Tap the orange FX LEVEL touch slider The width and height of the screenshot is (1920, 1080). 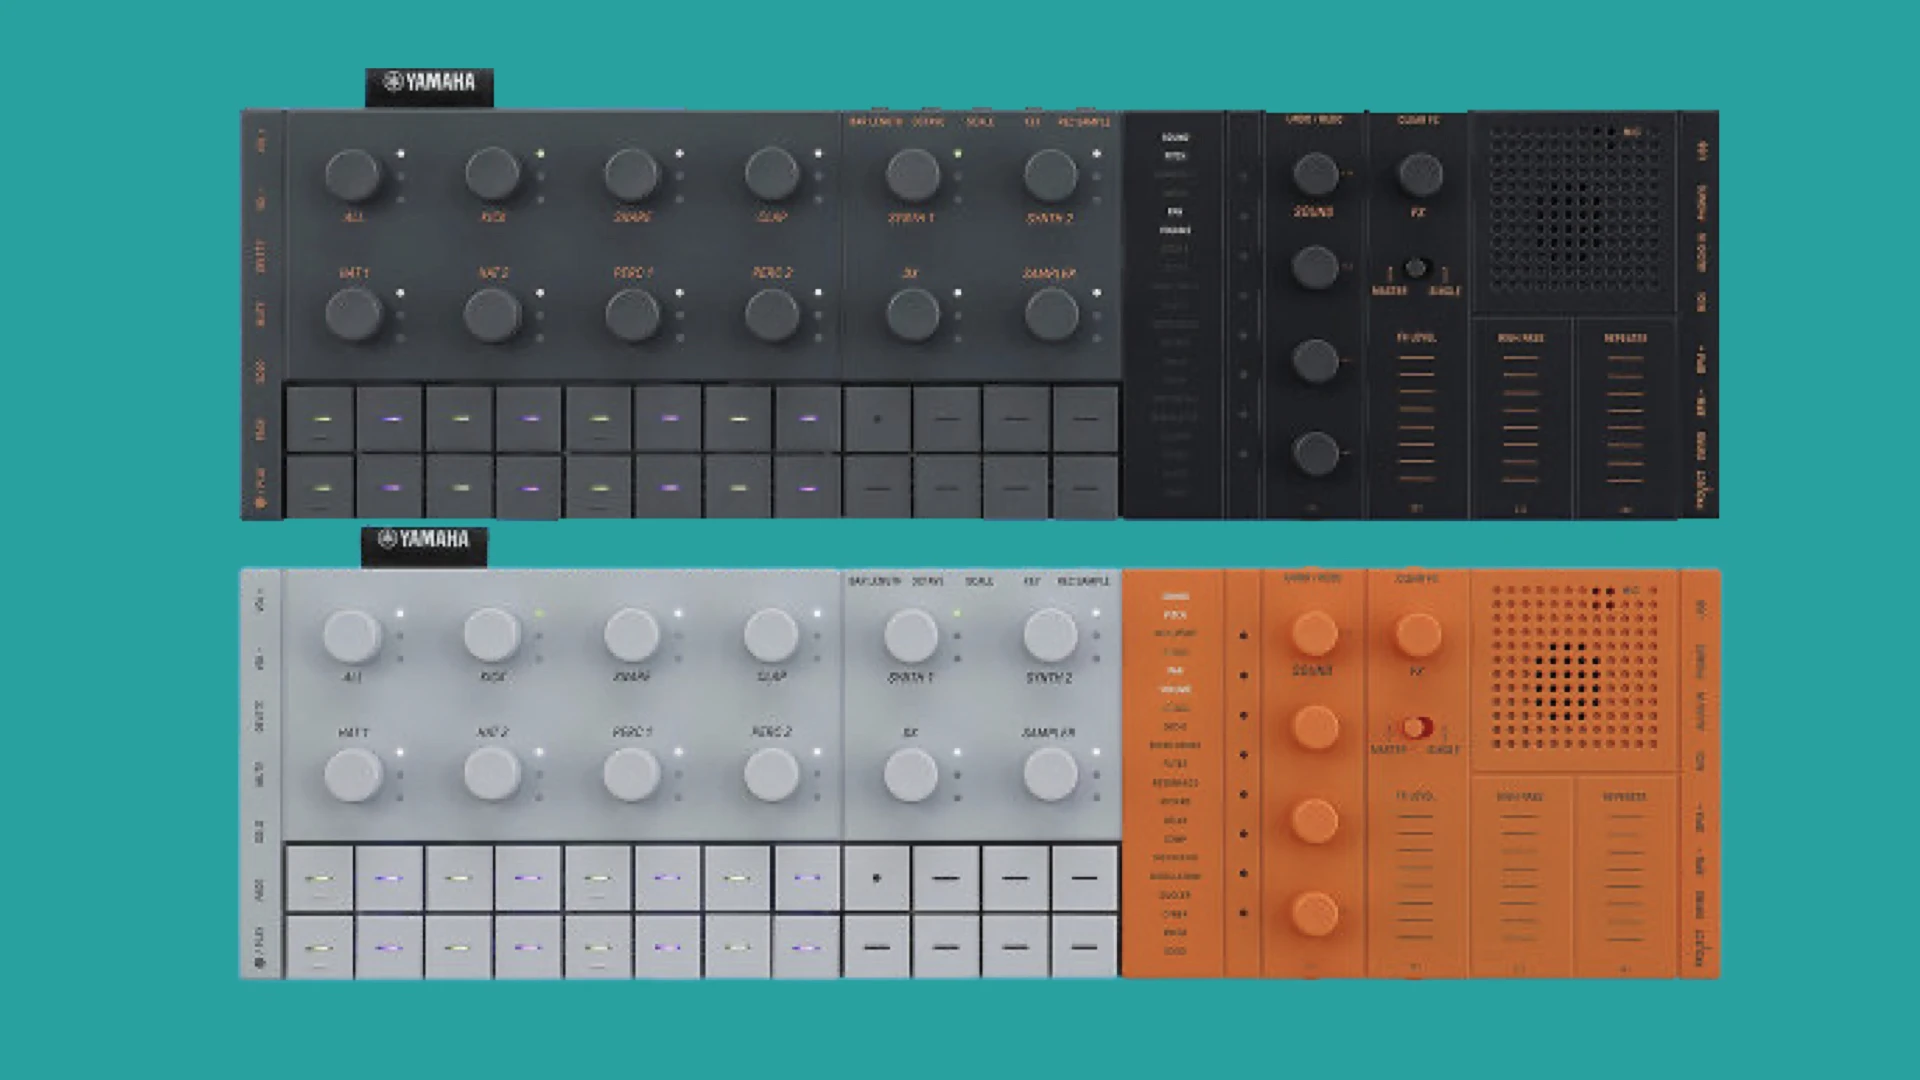pyautogui.click(x=1416, y=878)
